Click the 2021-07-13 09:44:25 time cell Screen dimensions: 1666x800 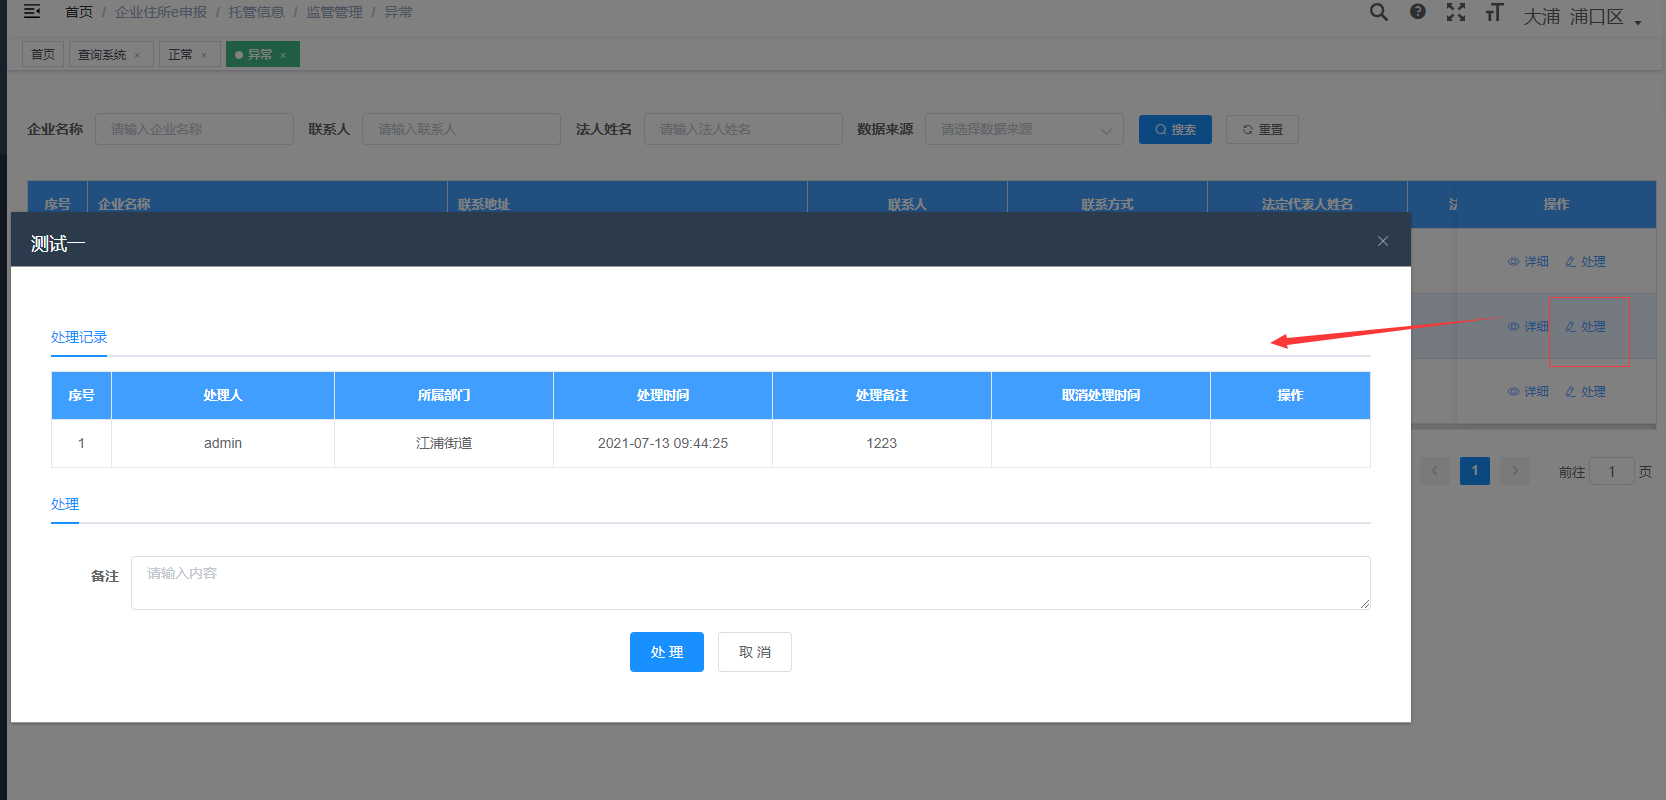click(x=663, y=443)
